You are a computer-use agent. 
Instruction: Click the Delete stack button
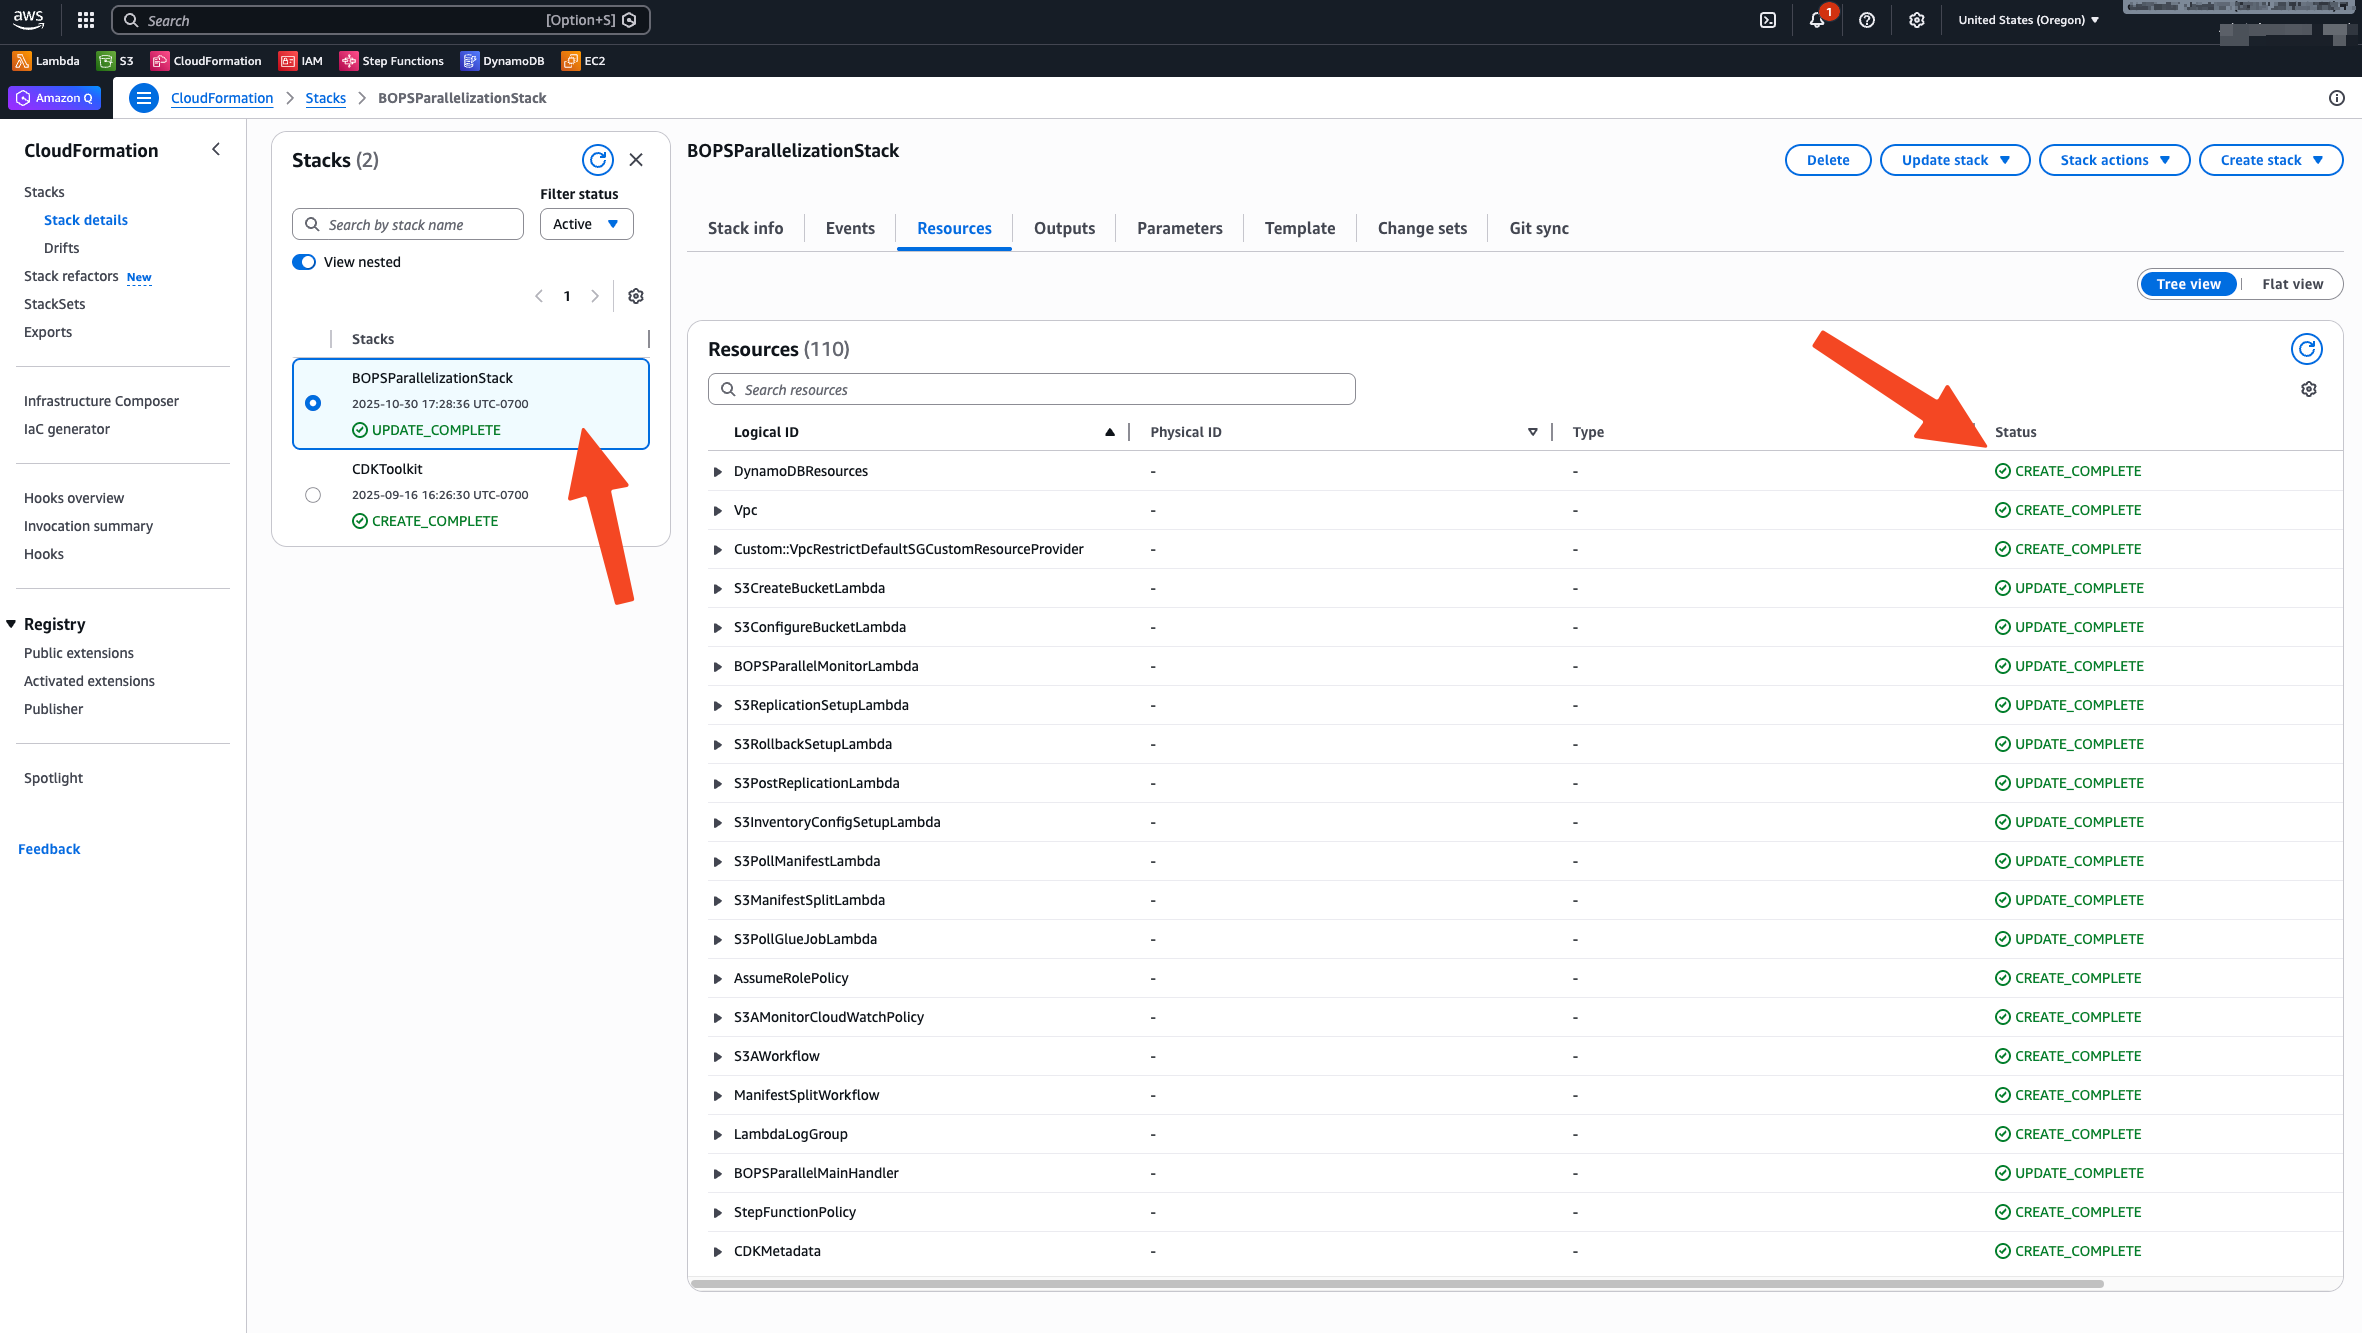[x=1828, y=160]
